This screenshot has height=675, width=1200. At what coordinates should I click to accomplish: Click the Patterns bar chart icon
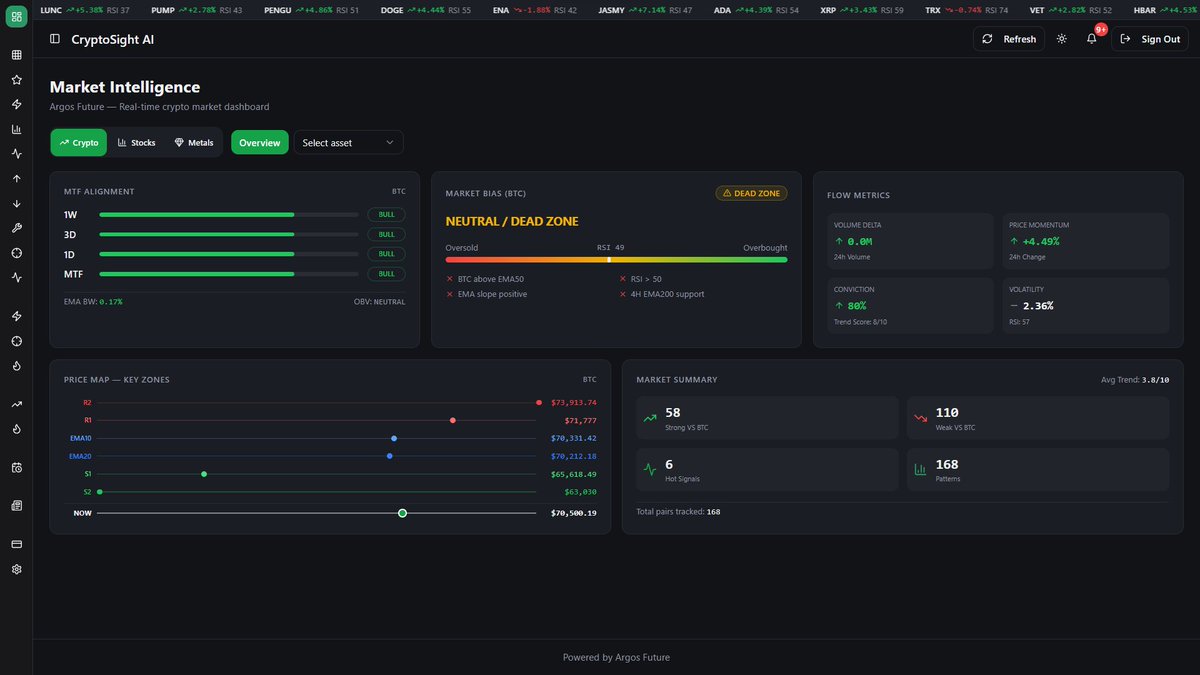pos(921,469)
